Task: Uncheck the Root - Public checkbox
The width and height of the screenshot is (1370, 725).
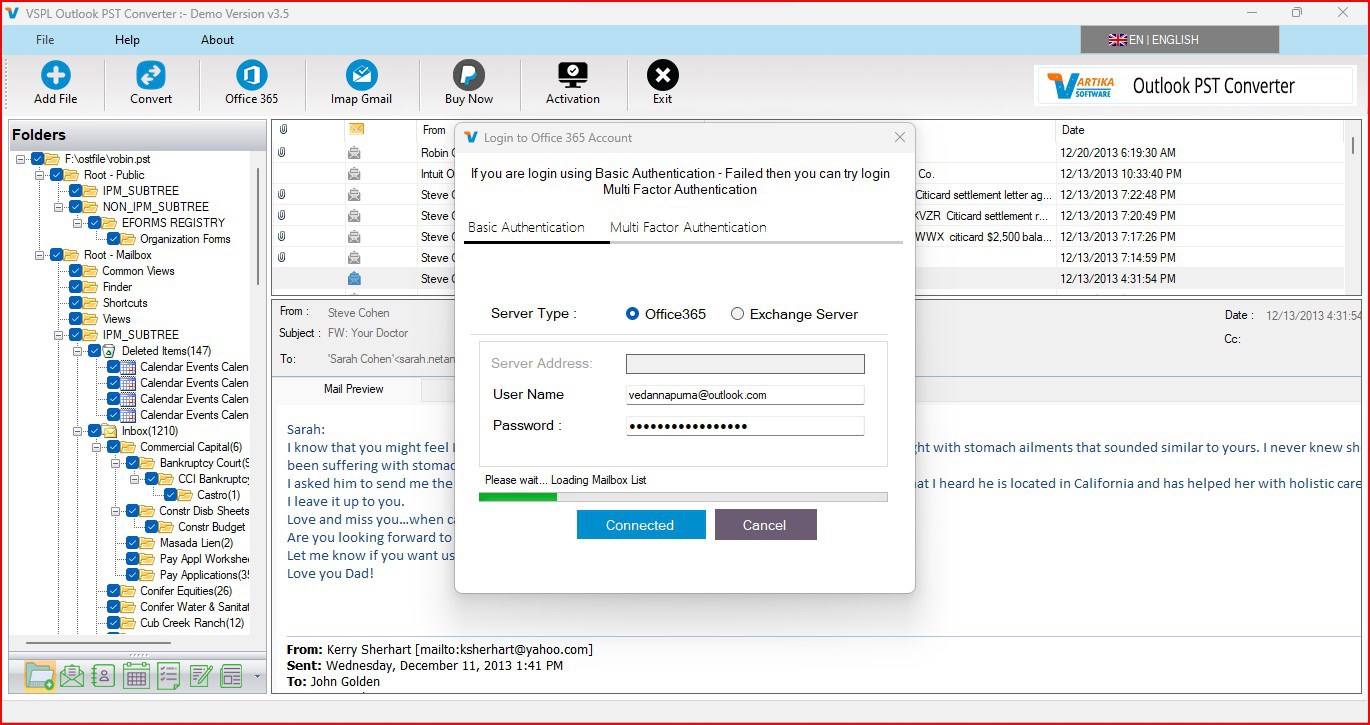Action: pos(56,175)
